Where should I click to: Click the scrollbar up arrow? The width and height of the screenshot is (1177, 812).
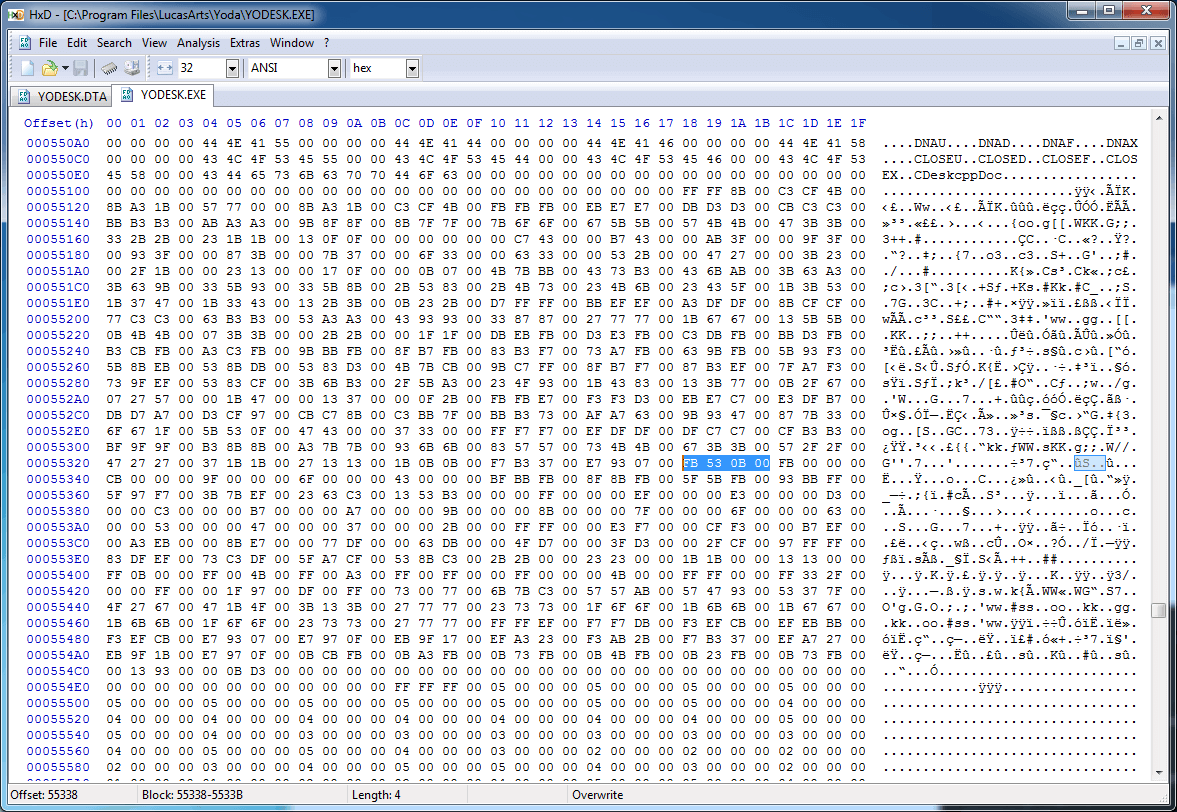(x=1158, y=116)
